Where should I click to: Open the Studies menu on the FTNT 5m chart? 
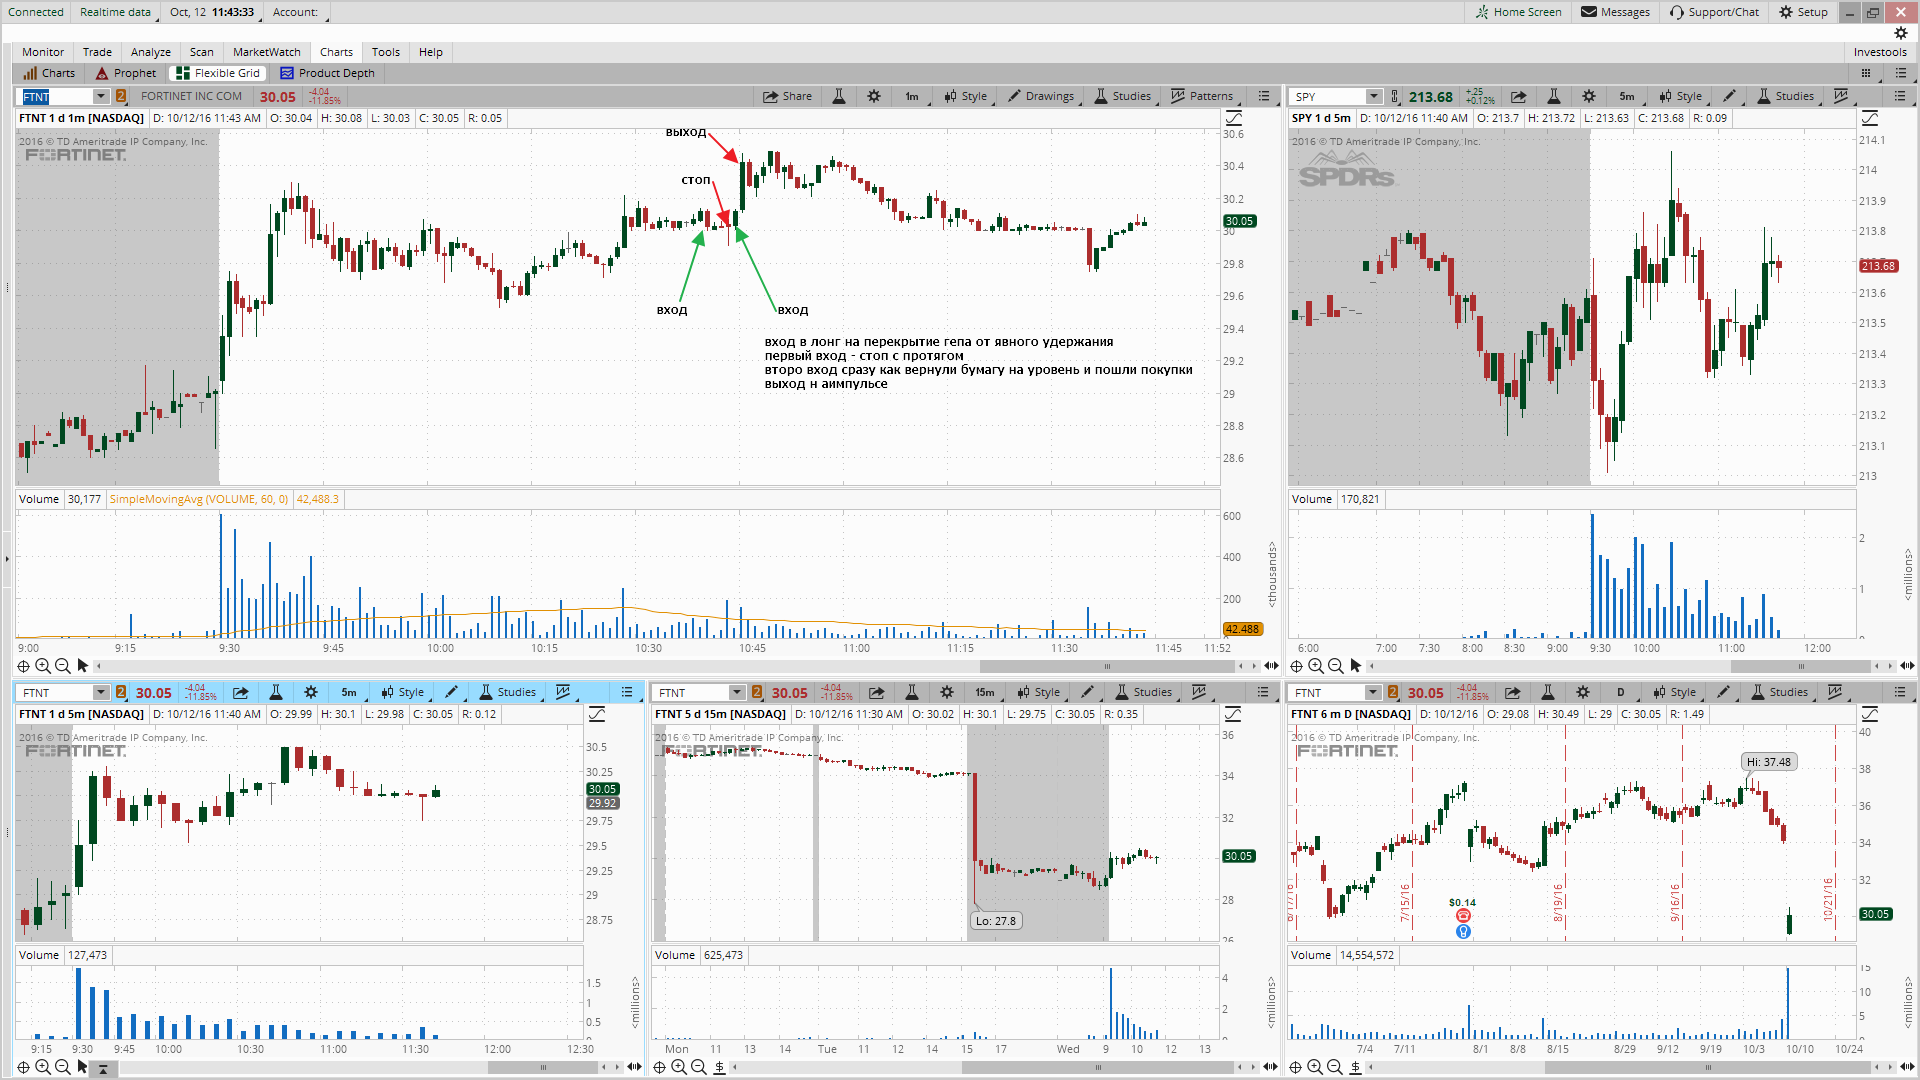[508, 692]
